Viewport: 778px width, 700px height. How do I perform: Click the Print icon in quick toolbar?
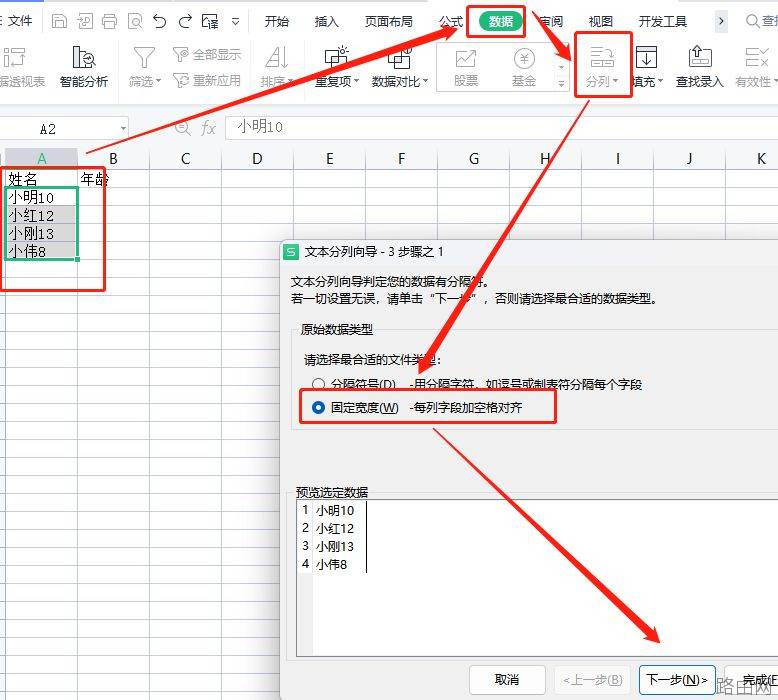point(109,21)
